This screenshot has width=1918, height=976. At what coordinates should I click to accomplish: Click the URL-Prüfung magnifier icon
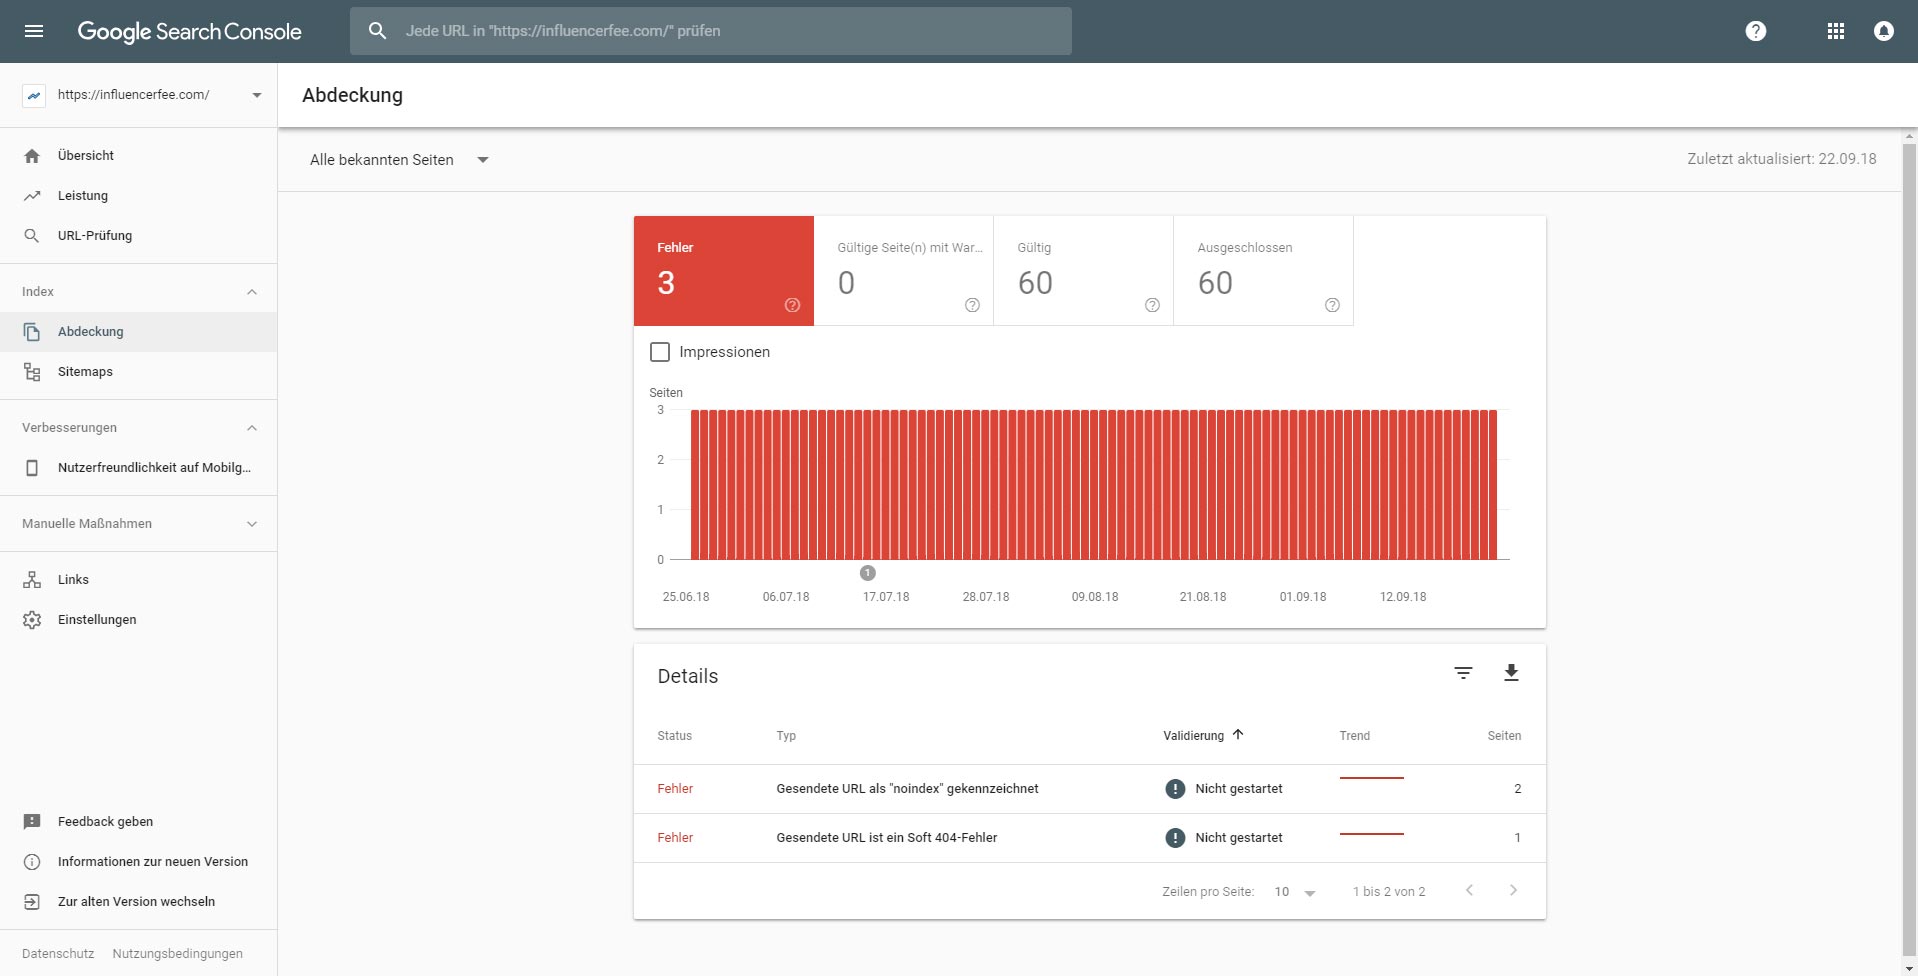[32, 236]
